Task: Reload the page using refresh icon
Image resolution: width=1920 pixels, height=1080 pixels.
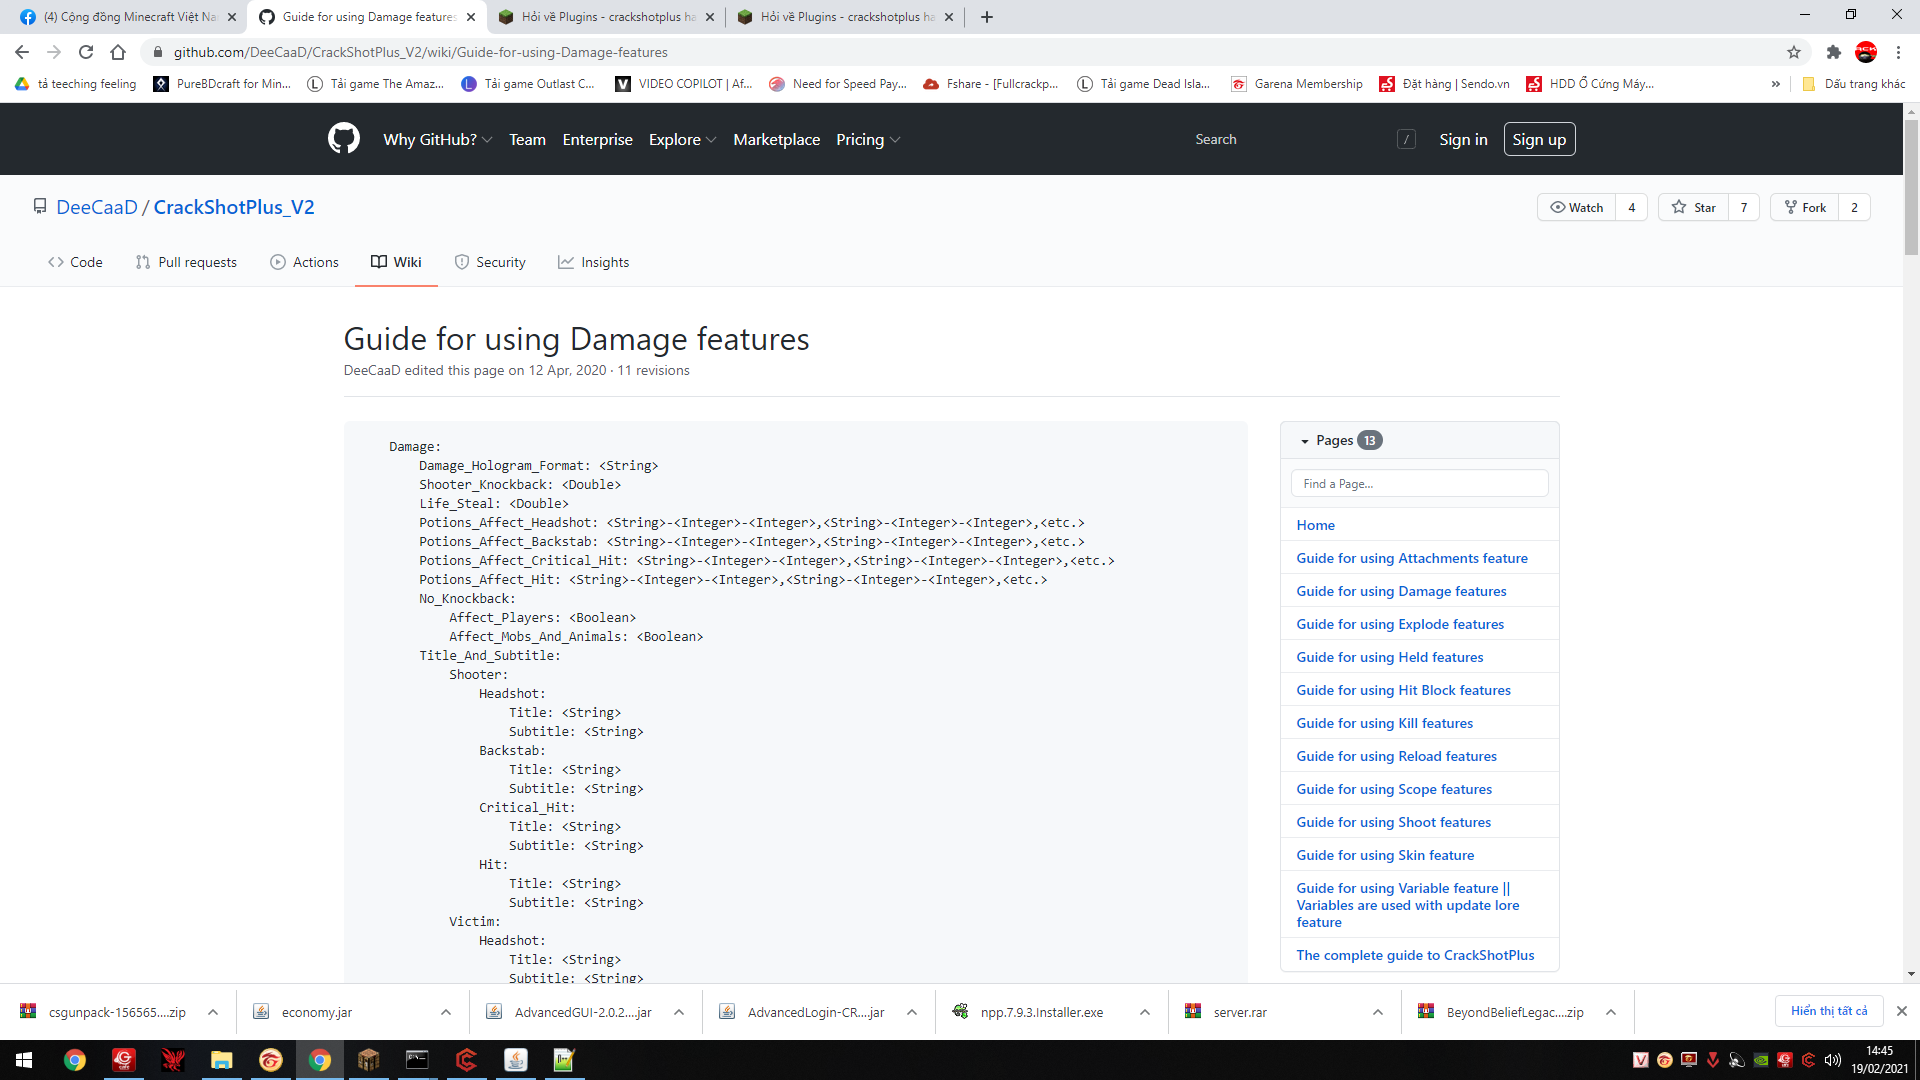Action: [86, 52]
